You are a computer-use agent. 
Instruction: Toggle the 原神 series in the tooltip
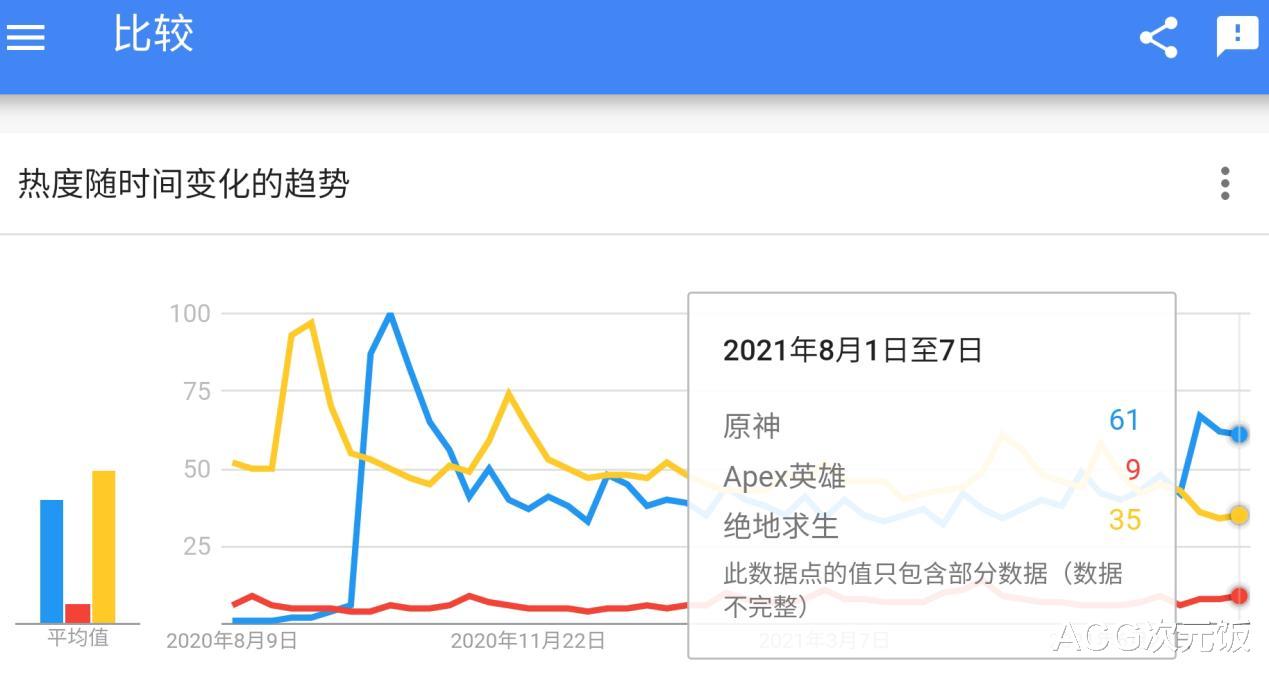pyautogui.click(x=751, y=426)
